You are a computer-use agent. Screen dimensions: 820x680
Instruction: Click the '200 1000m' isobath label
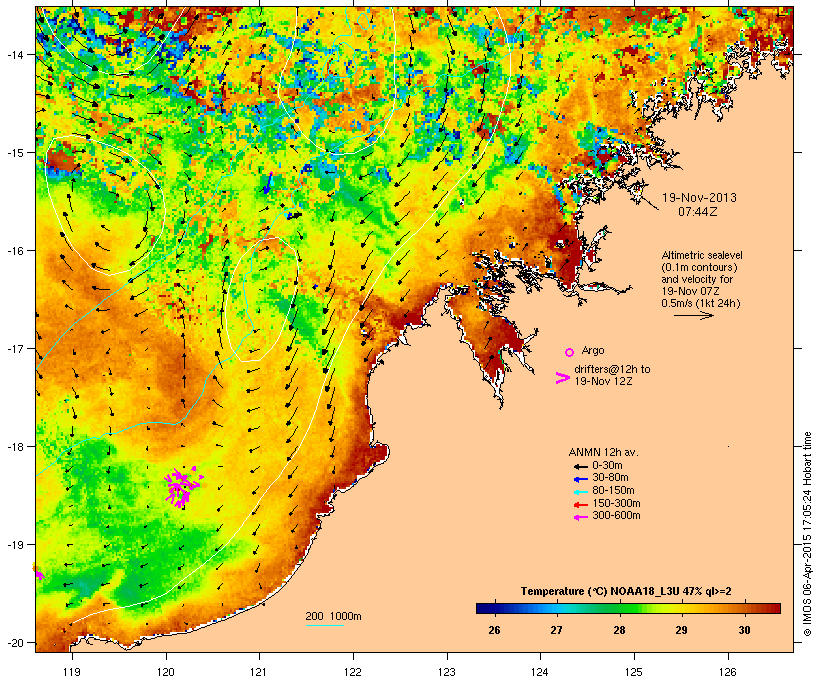click(333, 616)
